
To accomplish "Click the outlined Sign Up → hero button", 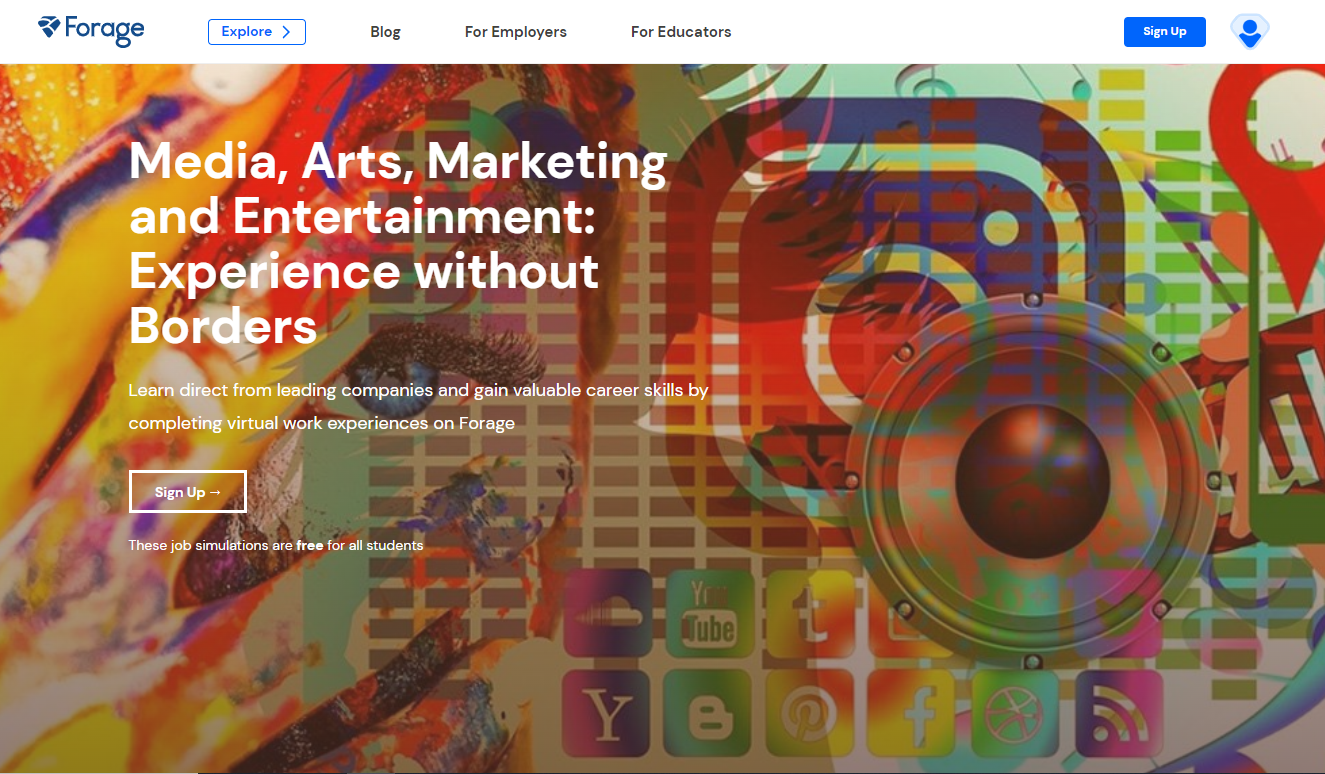I will (x=188, y=492).
